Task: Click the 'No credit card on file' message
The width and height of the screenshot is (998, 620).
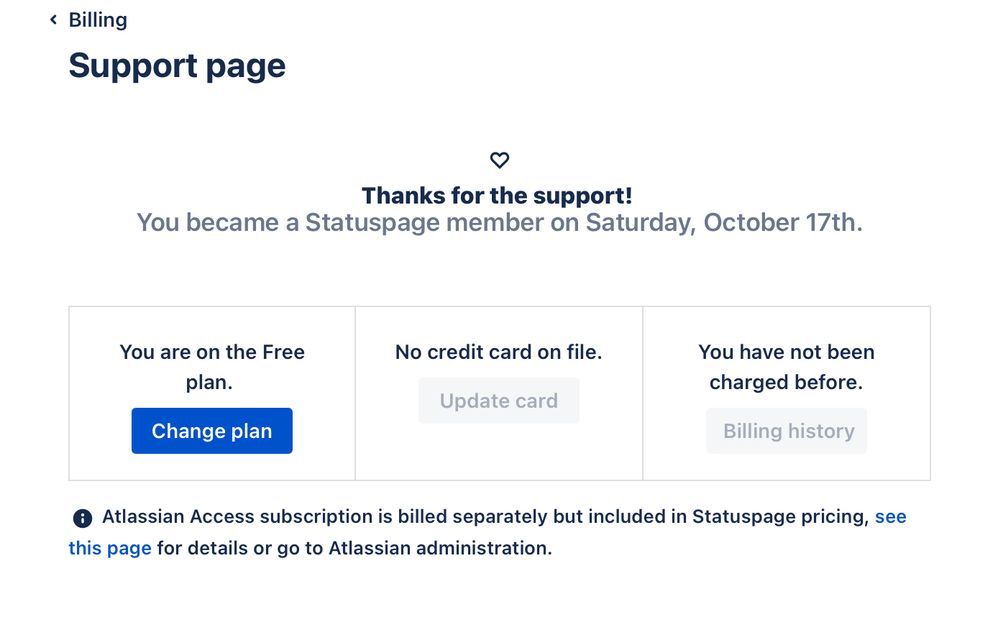Action: click(x=499, y=352)
